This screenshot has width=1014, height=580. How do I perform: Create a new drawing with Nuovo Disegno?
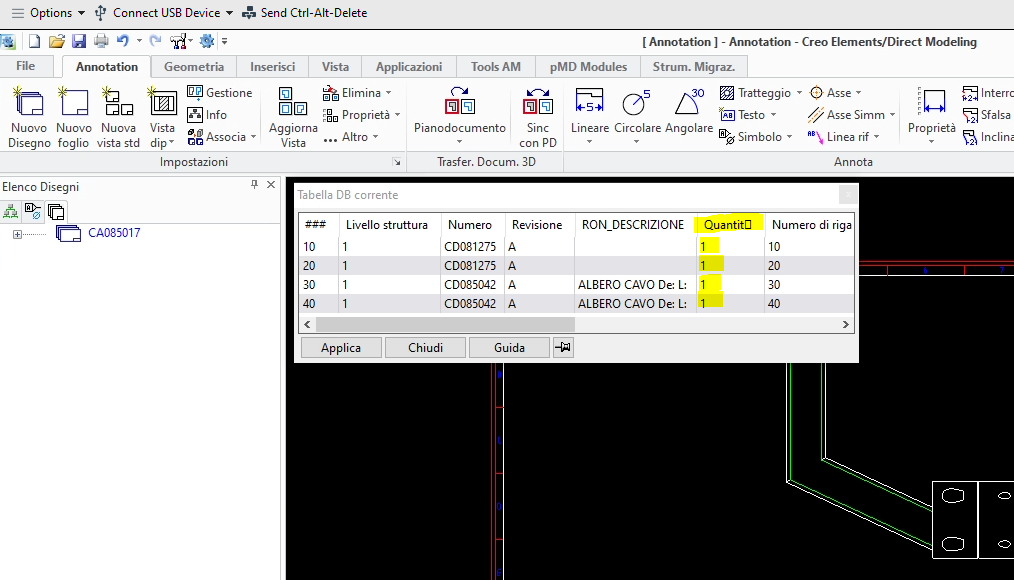coord(28,115)
